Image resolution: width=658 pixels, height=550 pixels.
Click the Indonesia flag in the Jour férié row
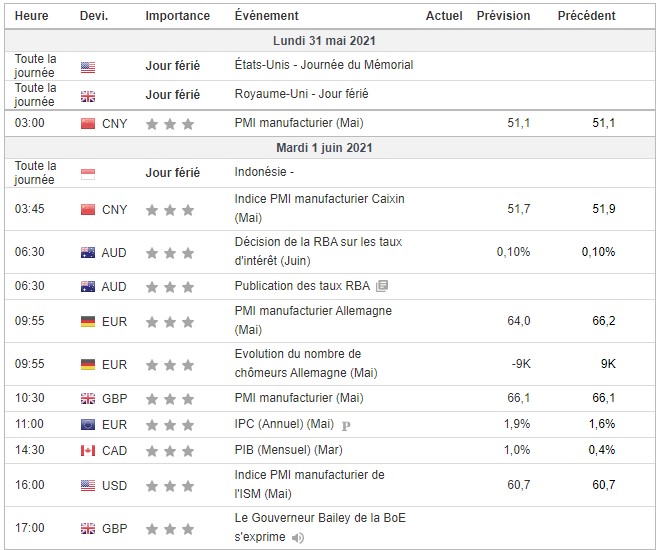click(88, 173)
